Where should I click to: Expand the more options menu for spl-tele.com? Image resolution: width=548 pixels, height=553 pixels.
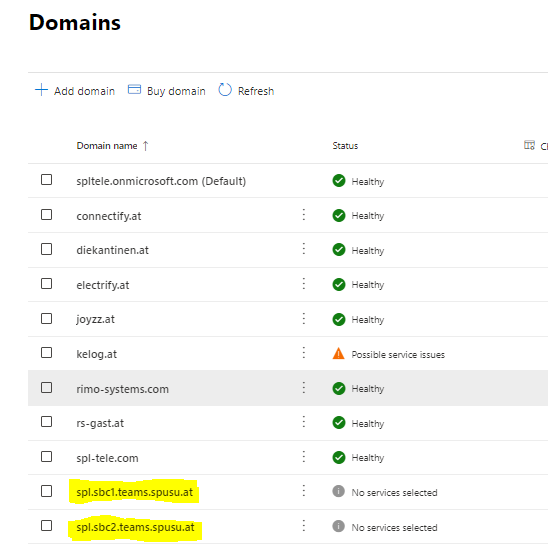tap(304, 457)
